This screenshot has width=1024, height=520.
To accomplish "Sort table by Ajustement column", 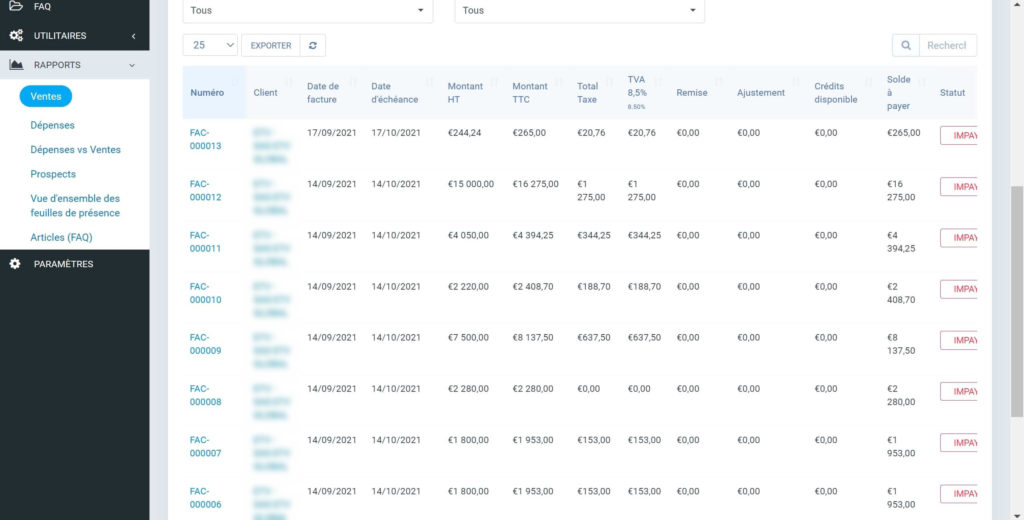I will coord(769,93).
